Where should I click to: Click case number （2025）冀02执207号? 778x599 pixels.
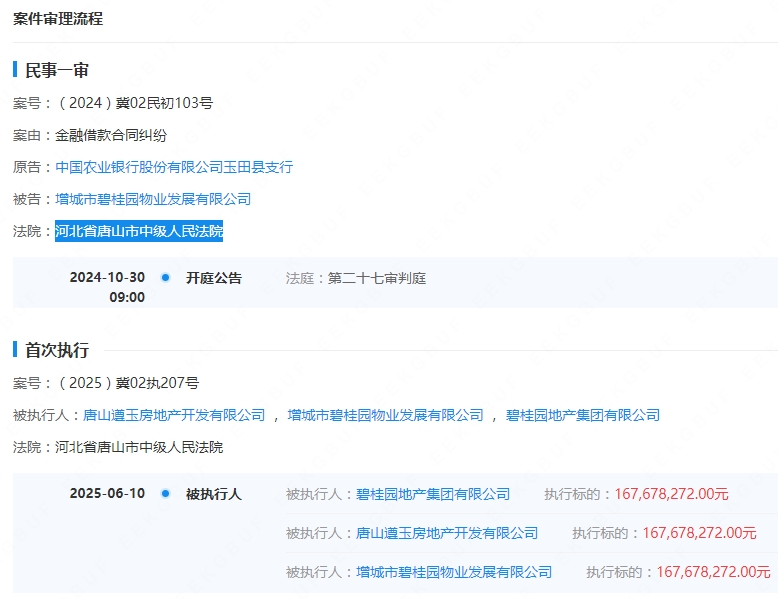tap(127, 383)
